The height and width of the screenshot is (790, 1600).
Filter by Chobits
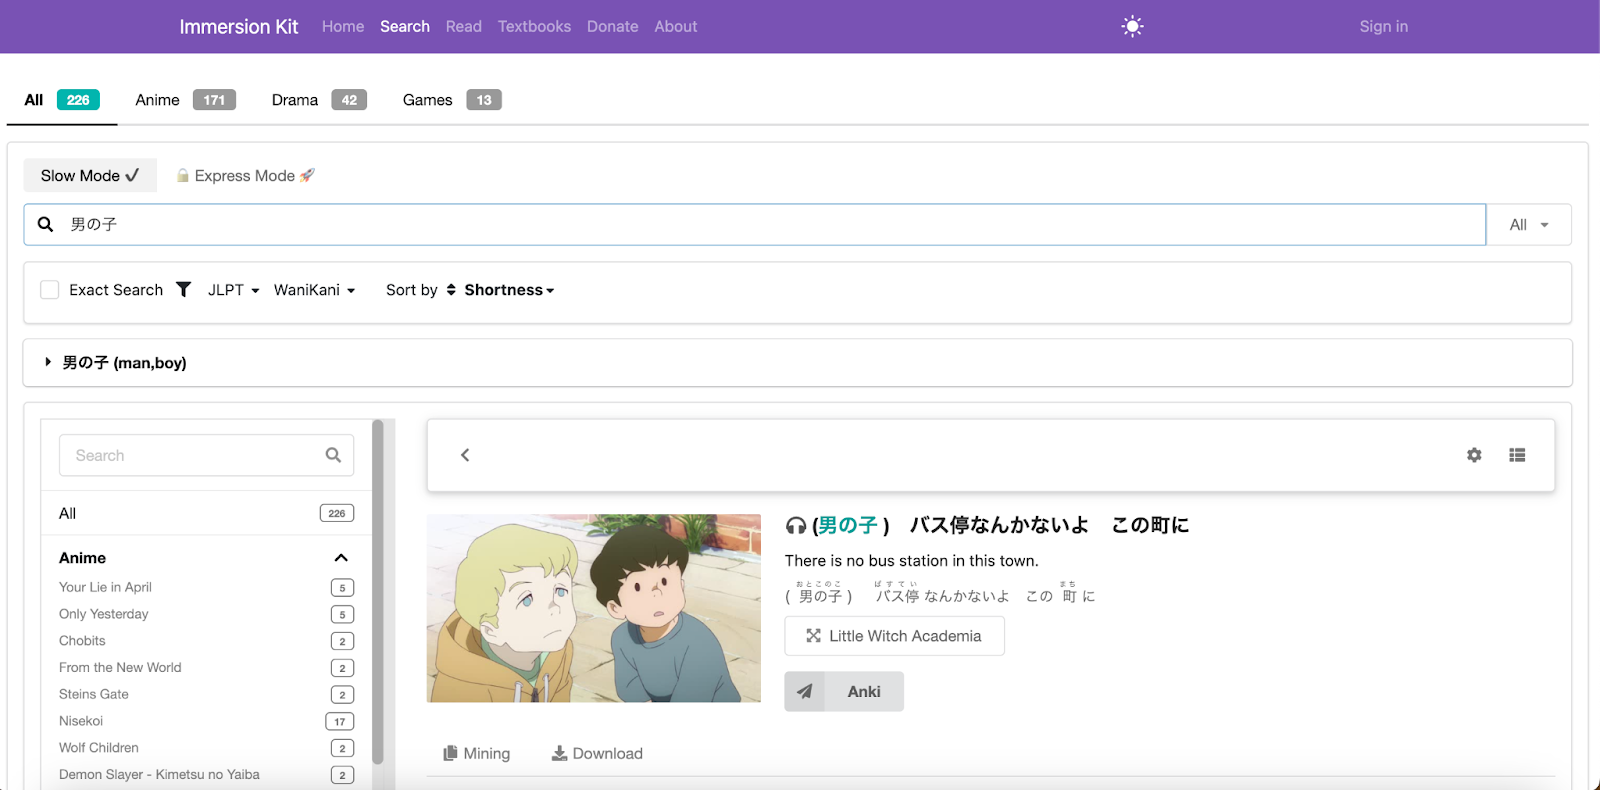point(206,641)
